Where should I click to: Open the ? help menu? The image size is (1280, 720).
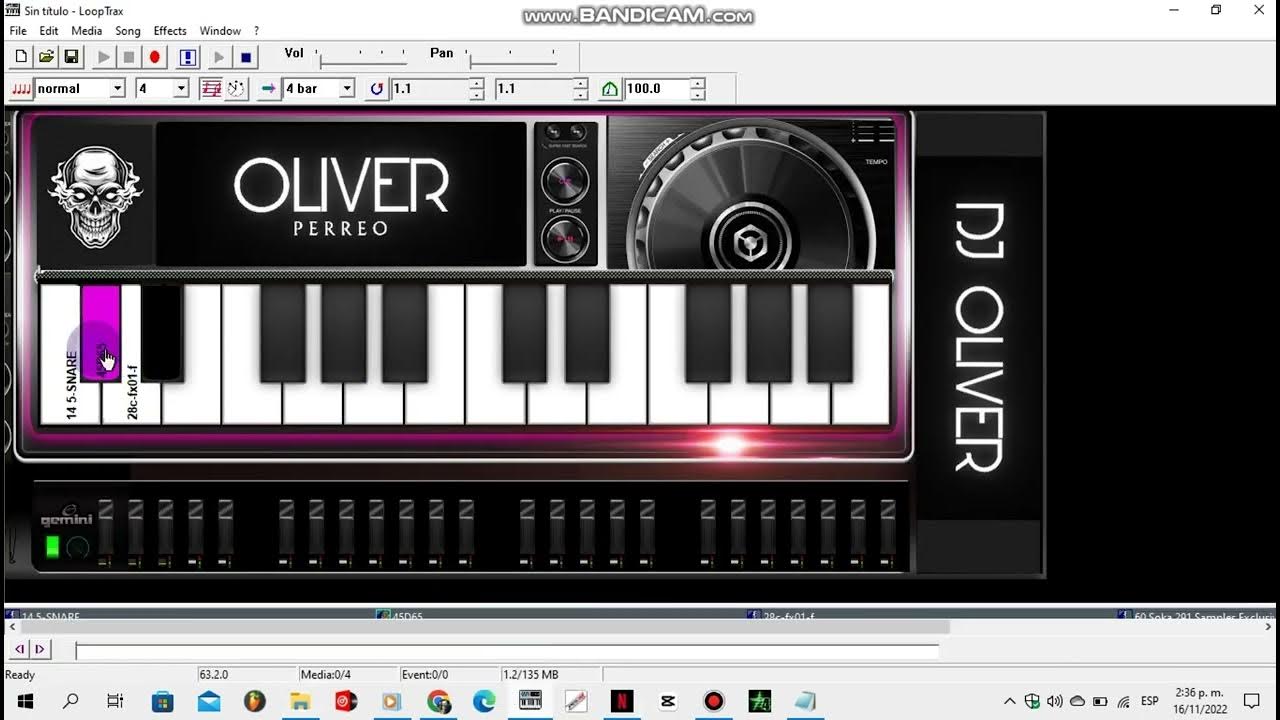coord(256,31)
